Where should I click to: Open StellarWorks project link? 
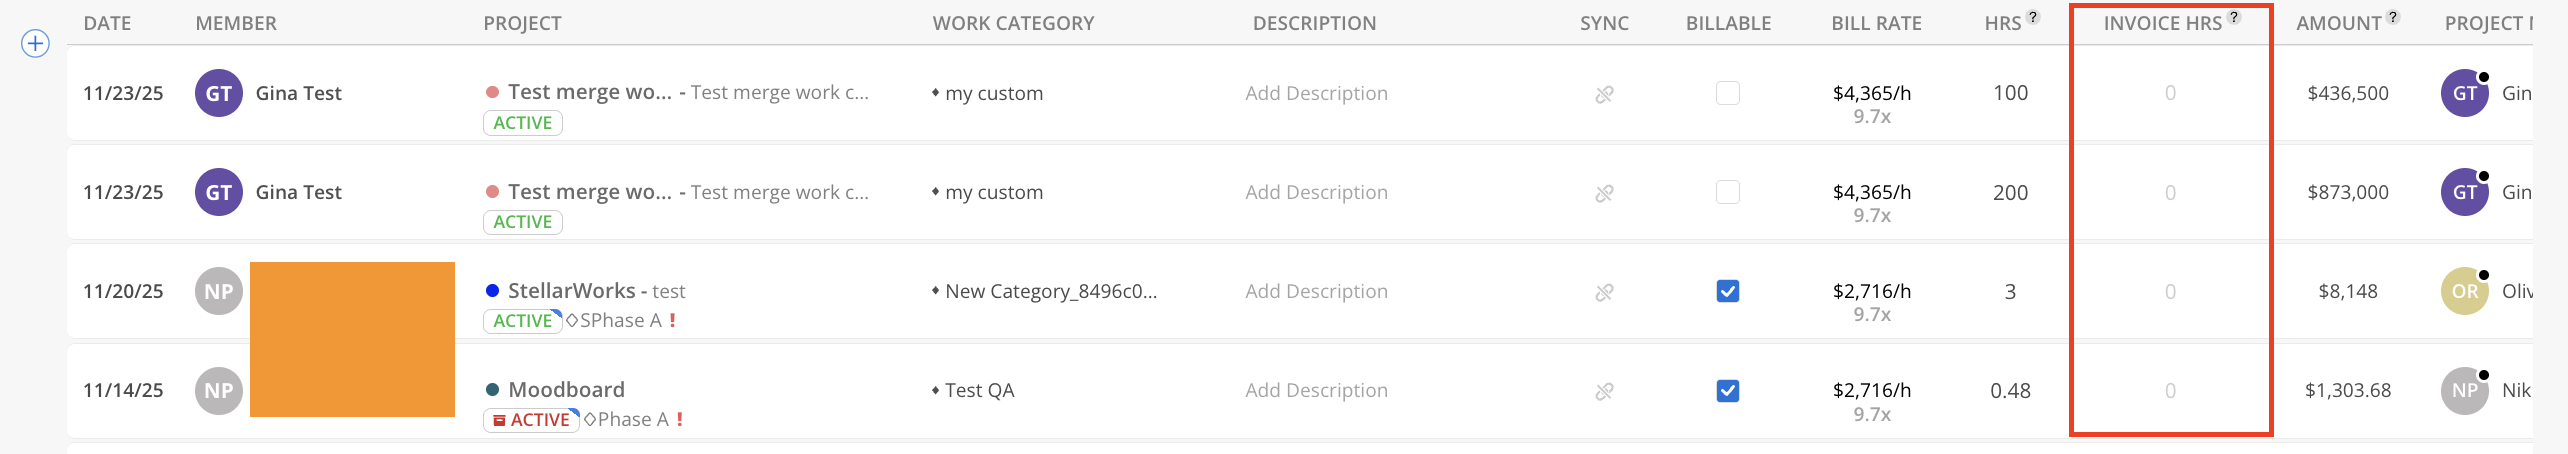point(571,290)
